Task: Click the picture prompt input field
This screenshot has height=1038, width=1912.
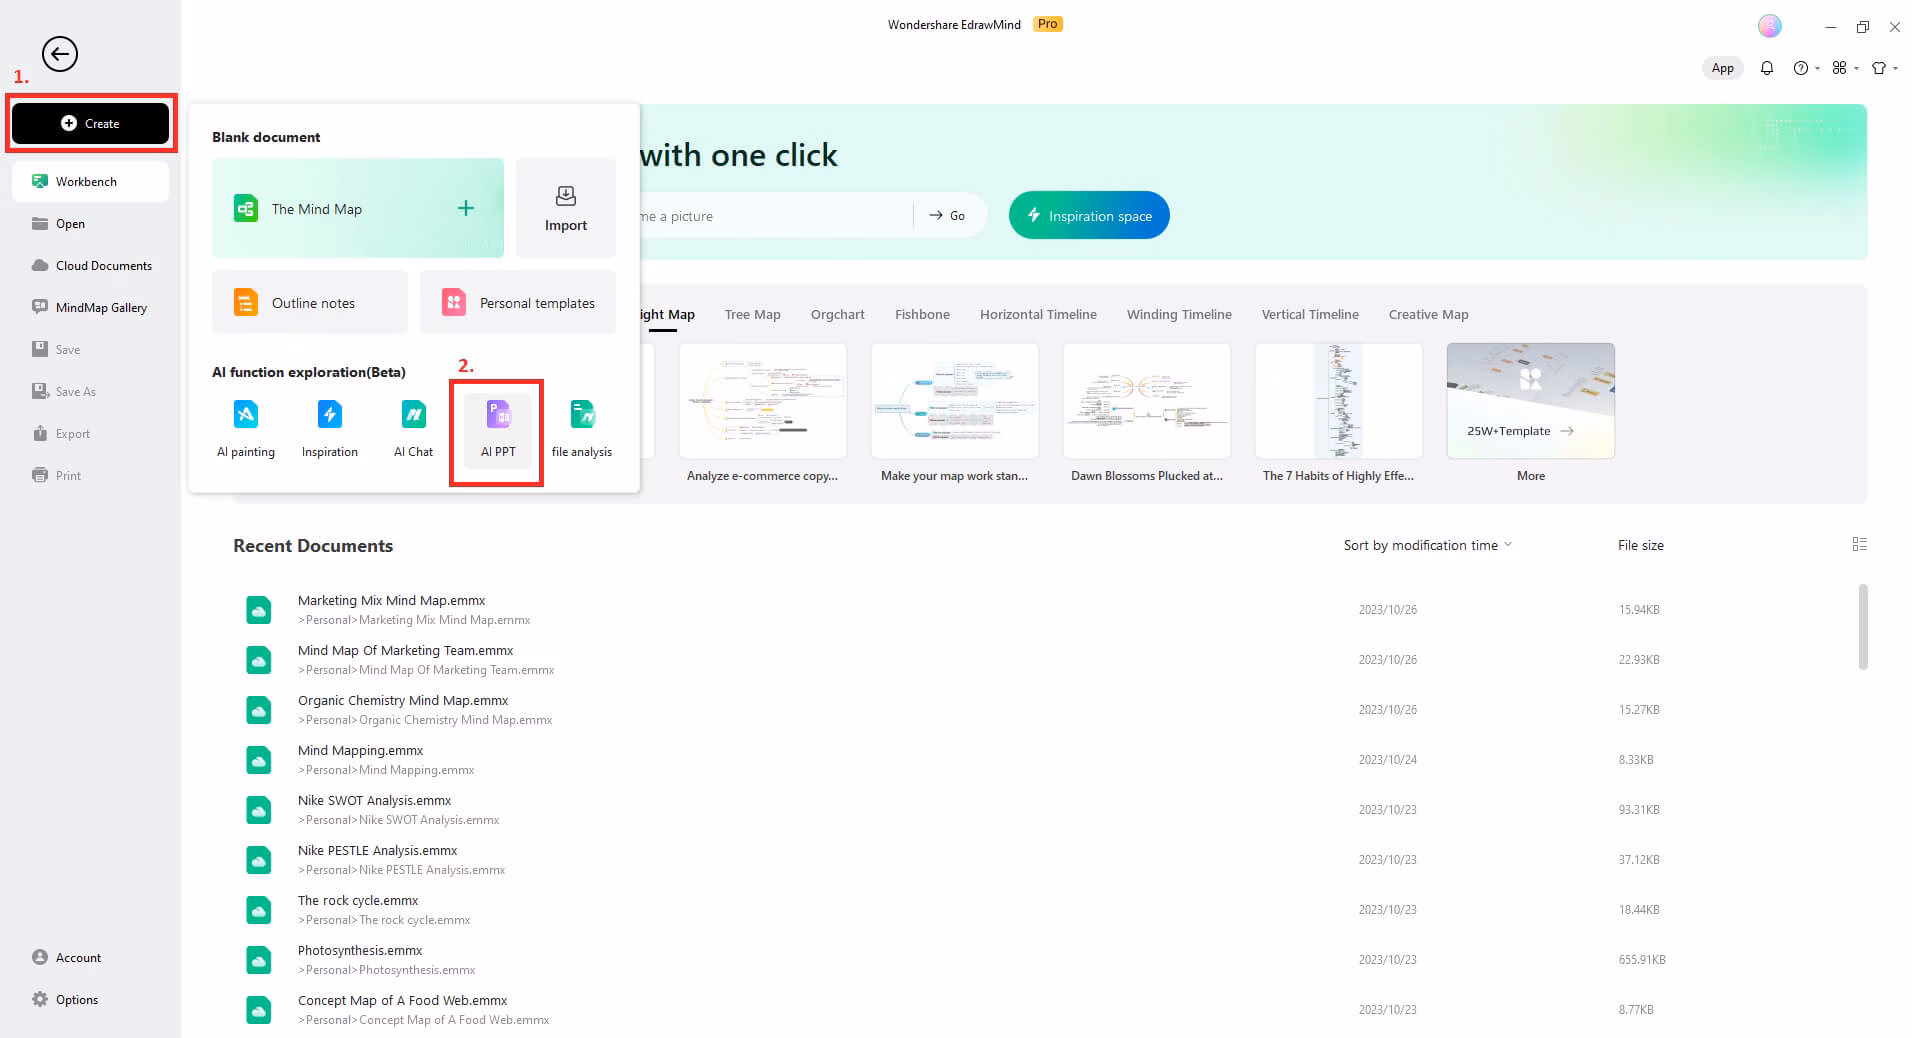Action: 775,215
